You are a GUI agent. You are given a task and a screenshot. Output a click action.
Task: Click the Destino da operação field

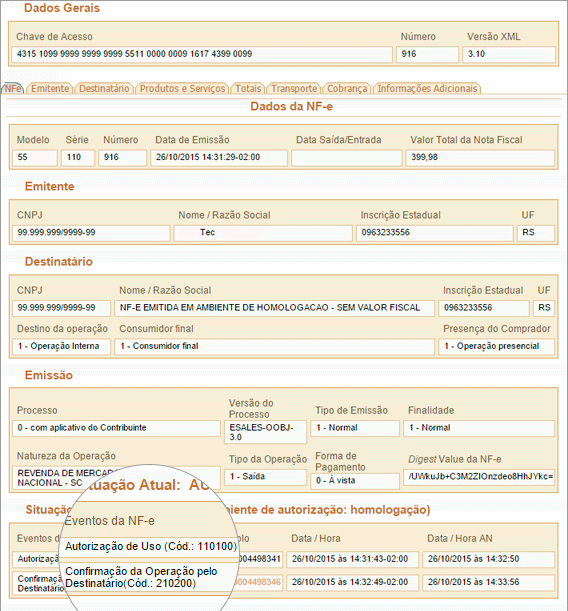[x=62, y=346]
